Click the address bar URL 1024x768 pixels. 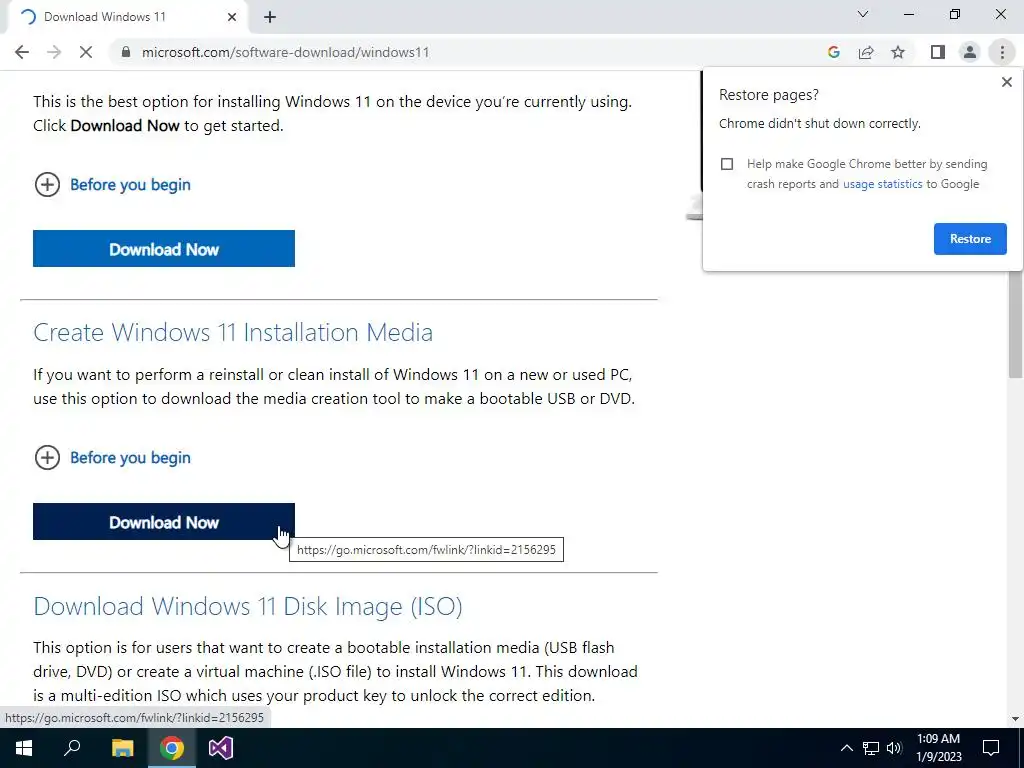285,52
